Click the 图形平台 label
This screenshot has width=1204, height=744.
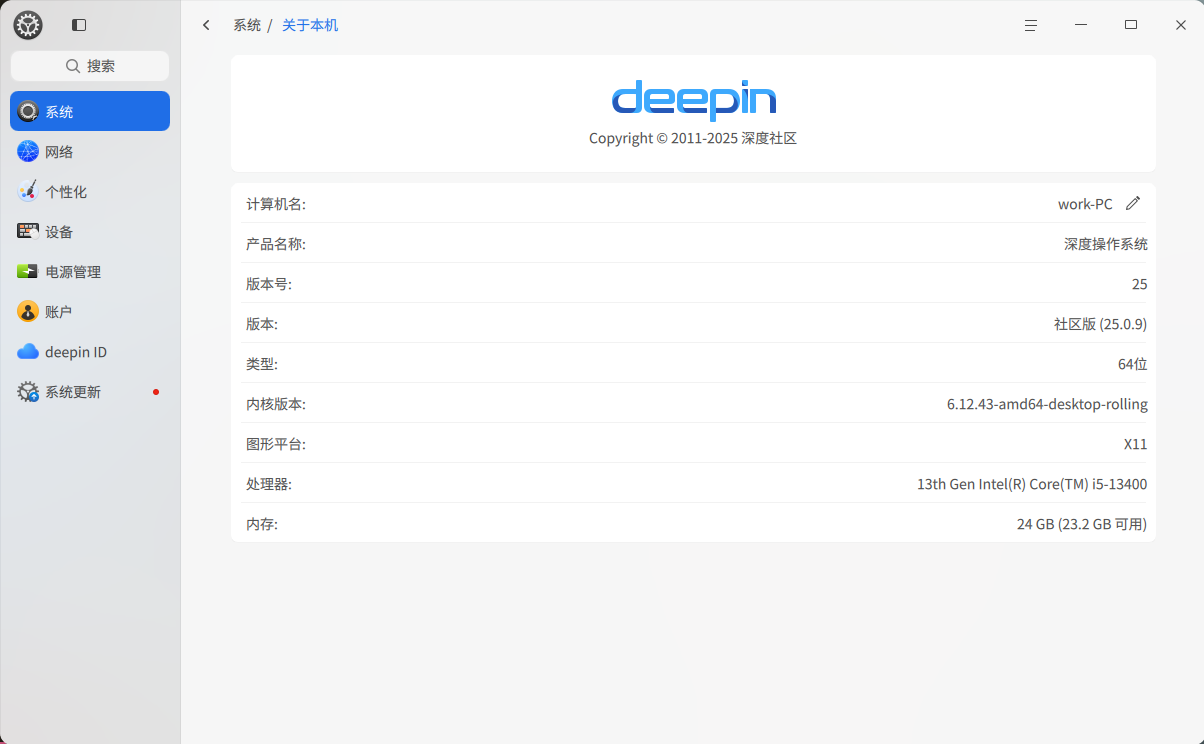(276, 444)
